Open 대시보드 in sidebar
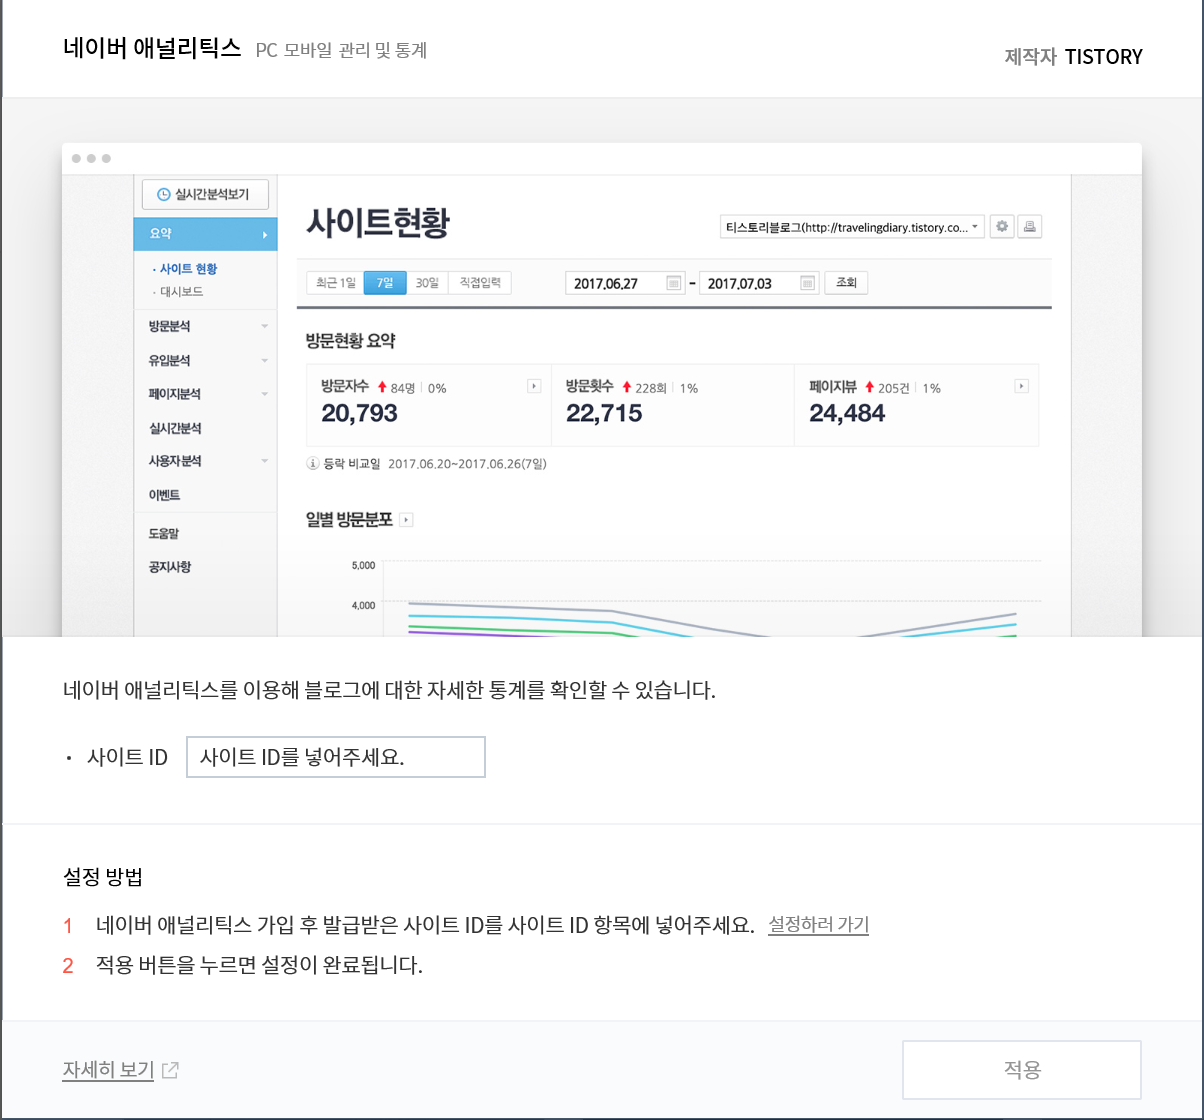Viewport: 1204px width, 1120px height. [182, 292]
